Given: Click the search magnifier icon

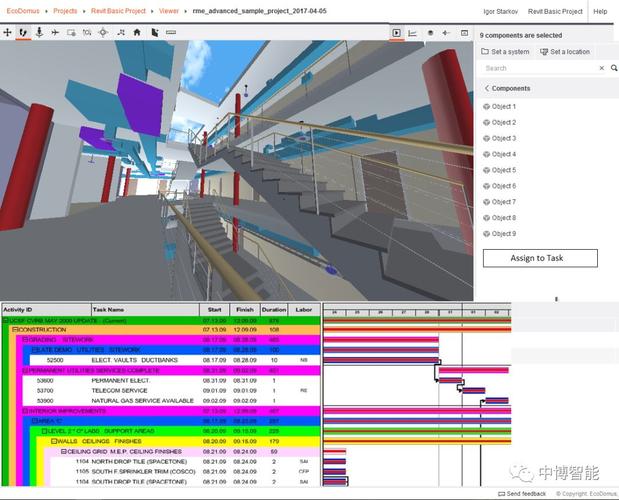Looking at the screenshot, I should pos(614,68).
